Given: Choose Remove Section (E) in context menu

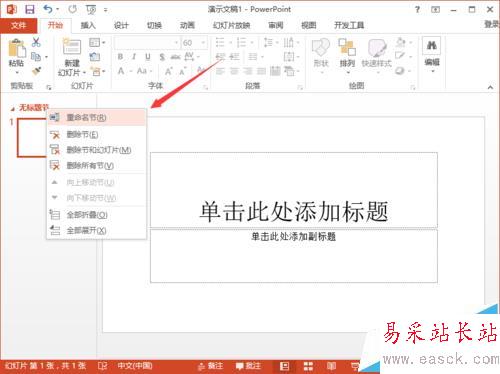Looking at the screenshot, I should coord(96,134).
